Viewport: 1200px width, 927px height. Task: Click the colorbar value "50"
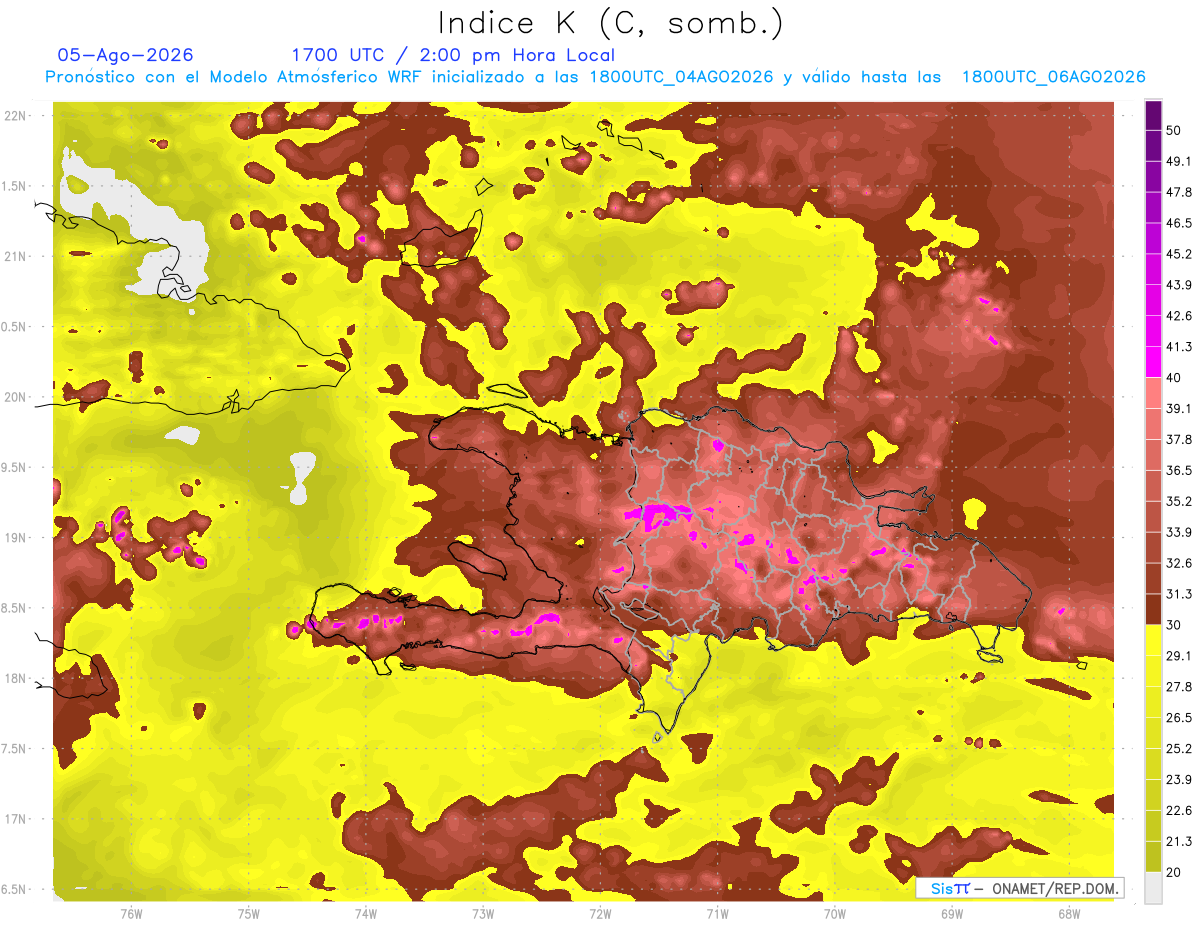[1174, 129]
